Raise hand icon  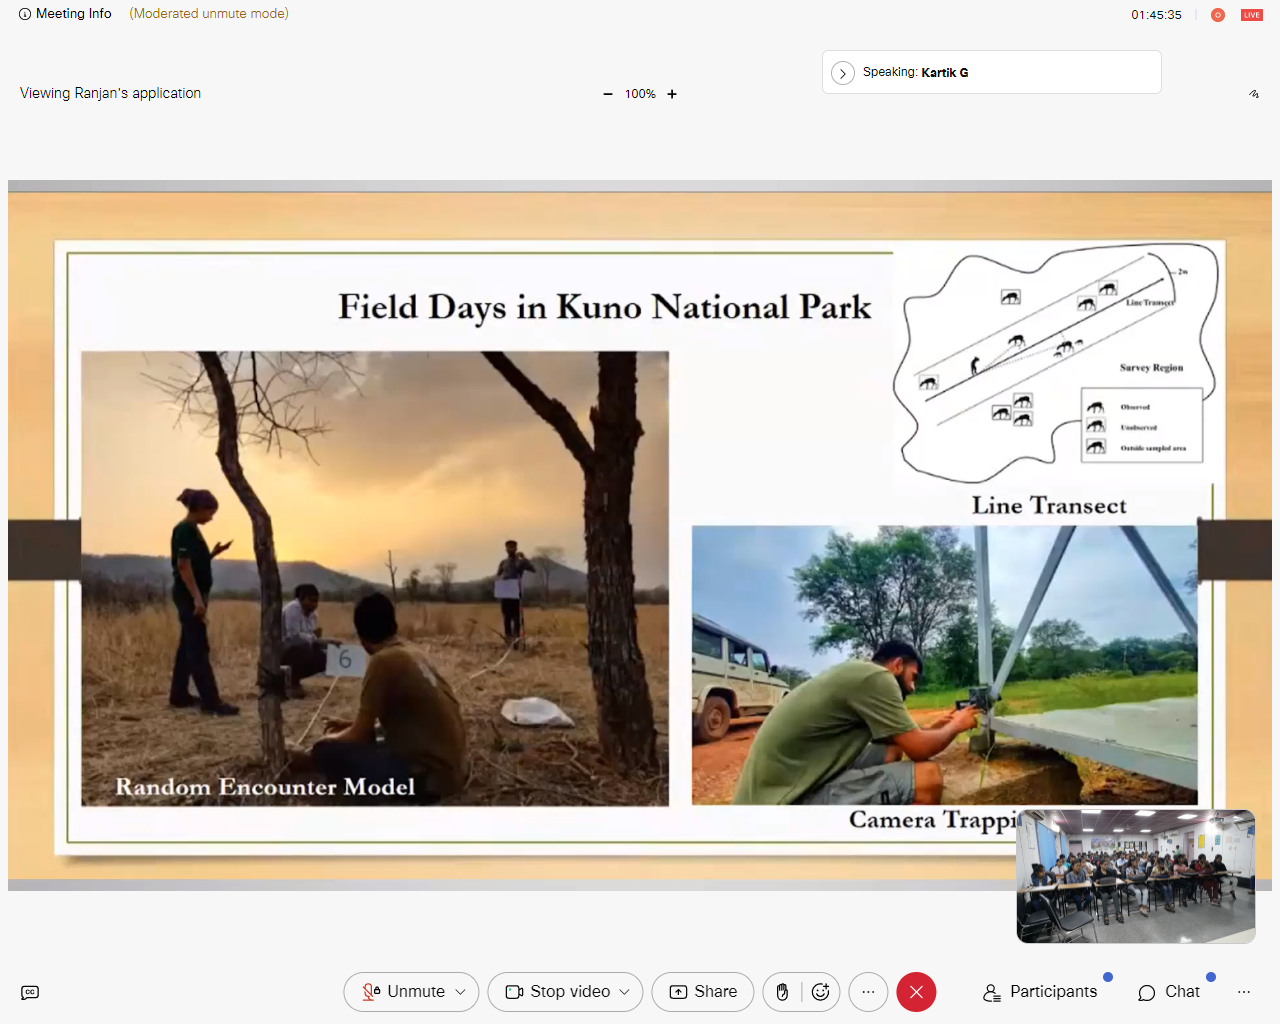point(782,992)
